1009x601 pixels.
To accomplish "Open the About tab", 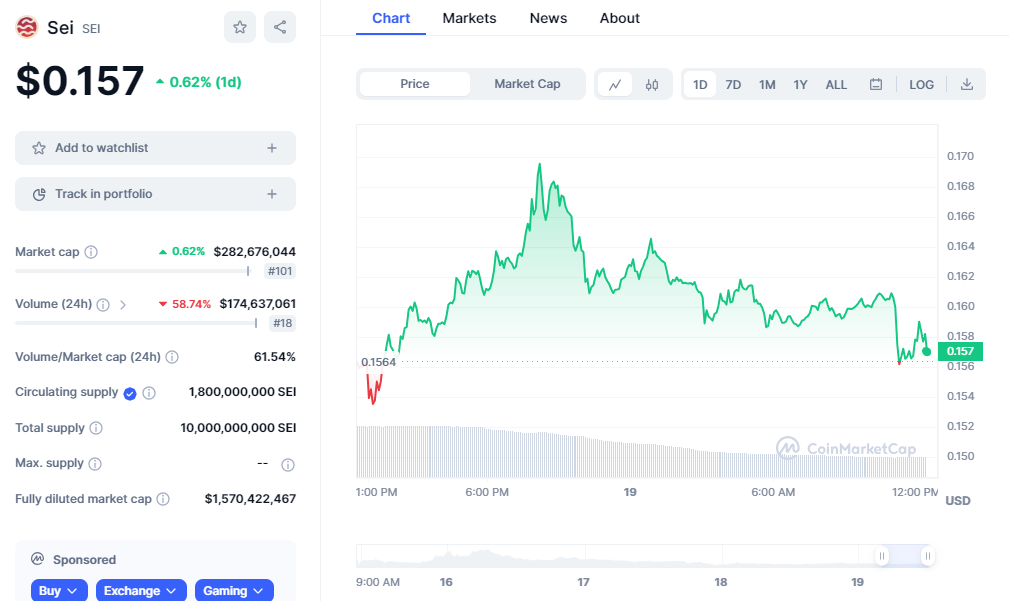I will pos(620,18).
